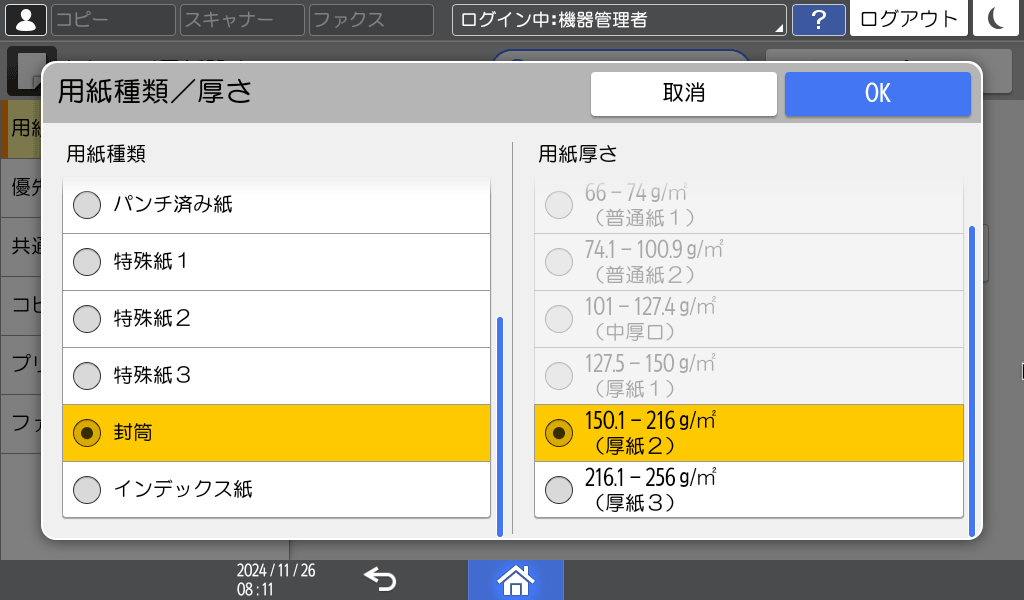Viewport: 1024px width, 600px height.
Task: Select パンチ済み紙 punched paper type
Action: tap(276, 205)
